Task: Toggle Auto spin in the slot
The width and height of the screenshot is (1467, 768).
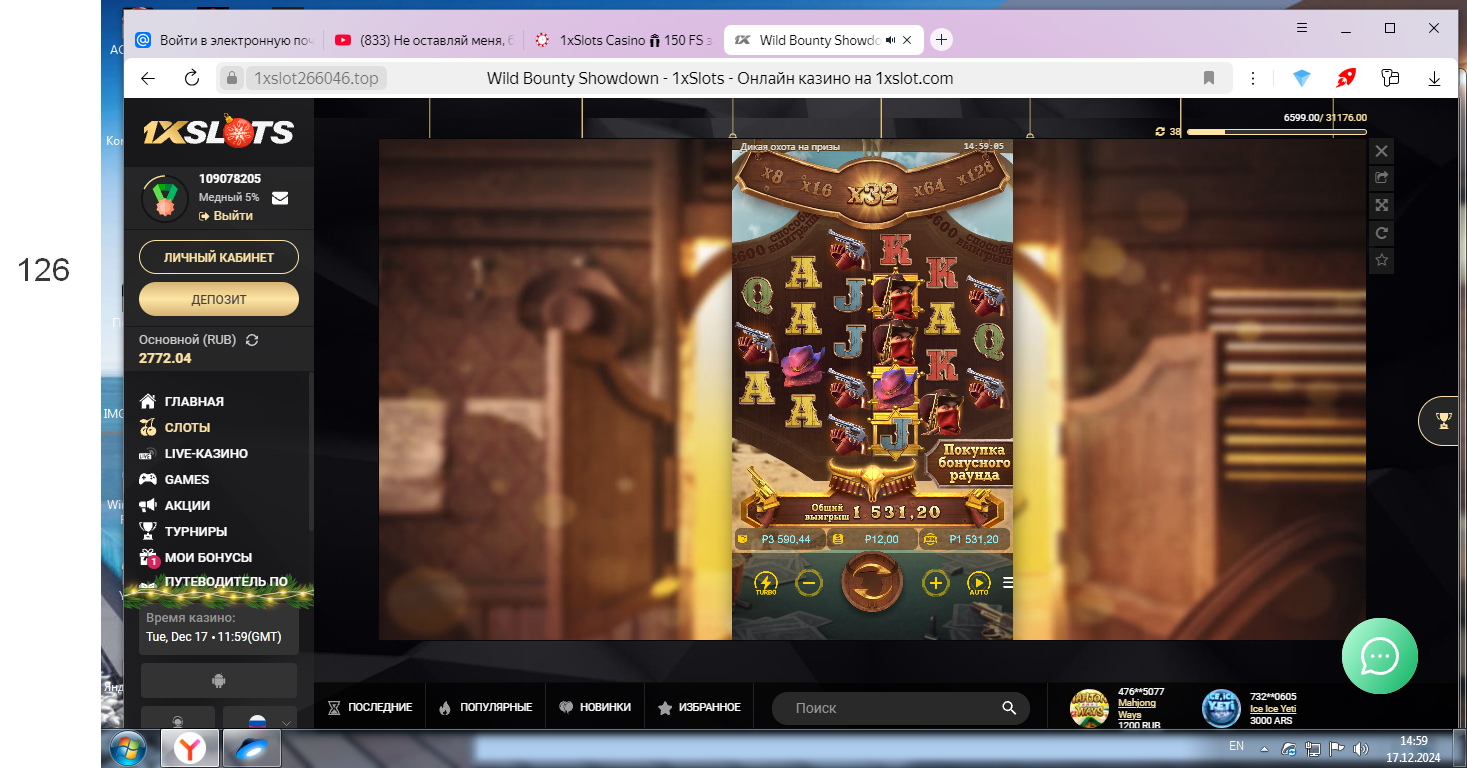Action: click(x=978, y=583)
